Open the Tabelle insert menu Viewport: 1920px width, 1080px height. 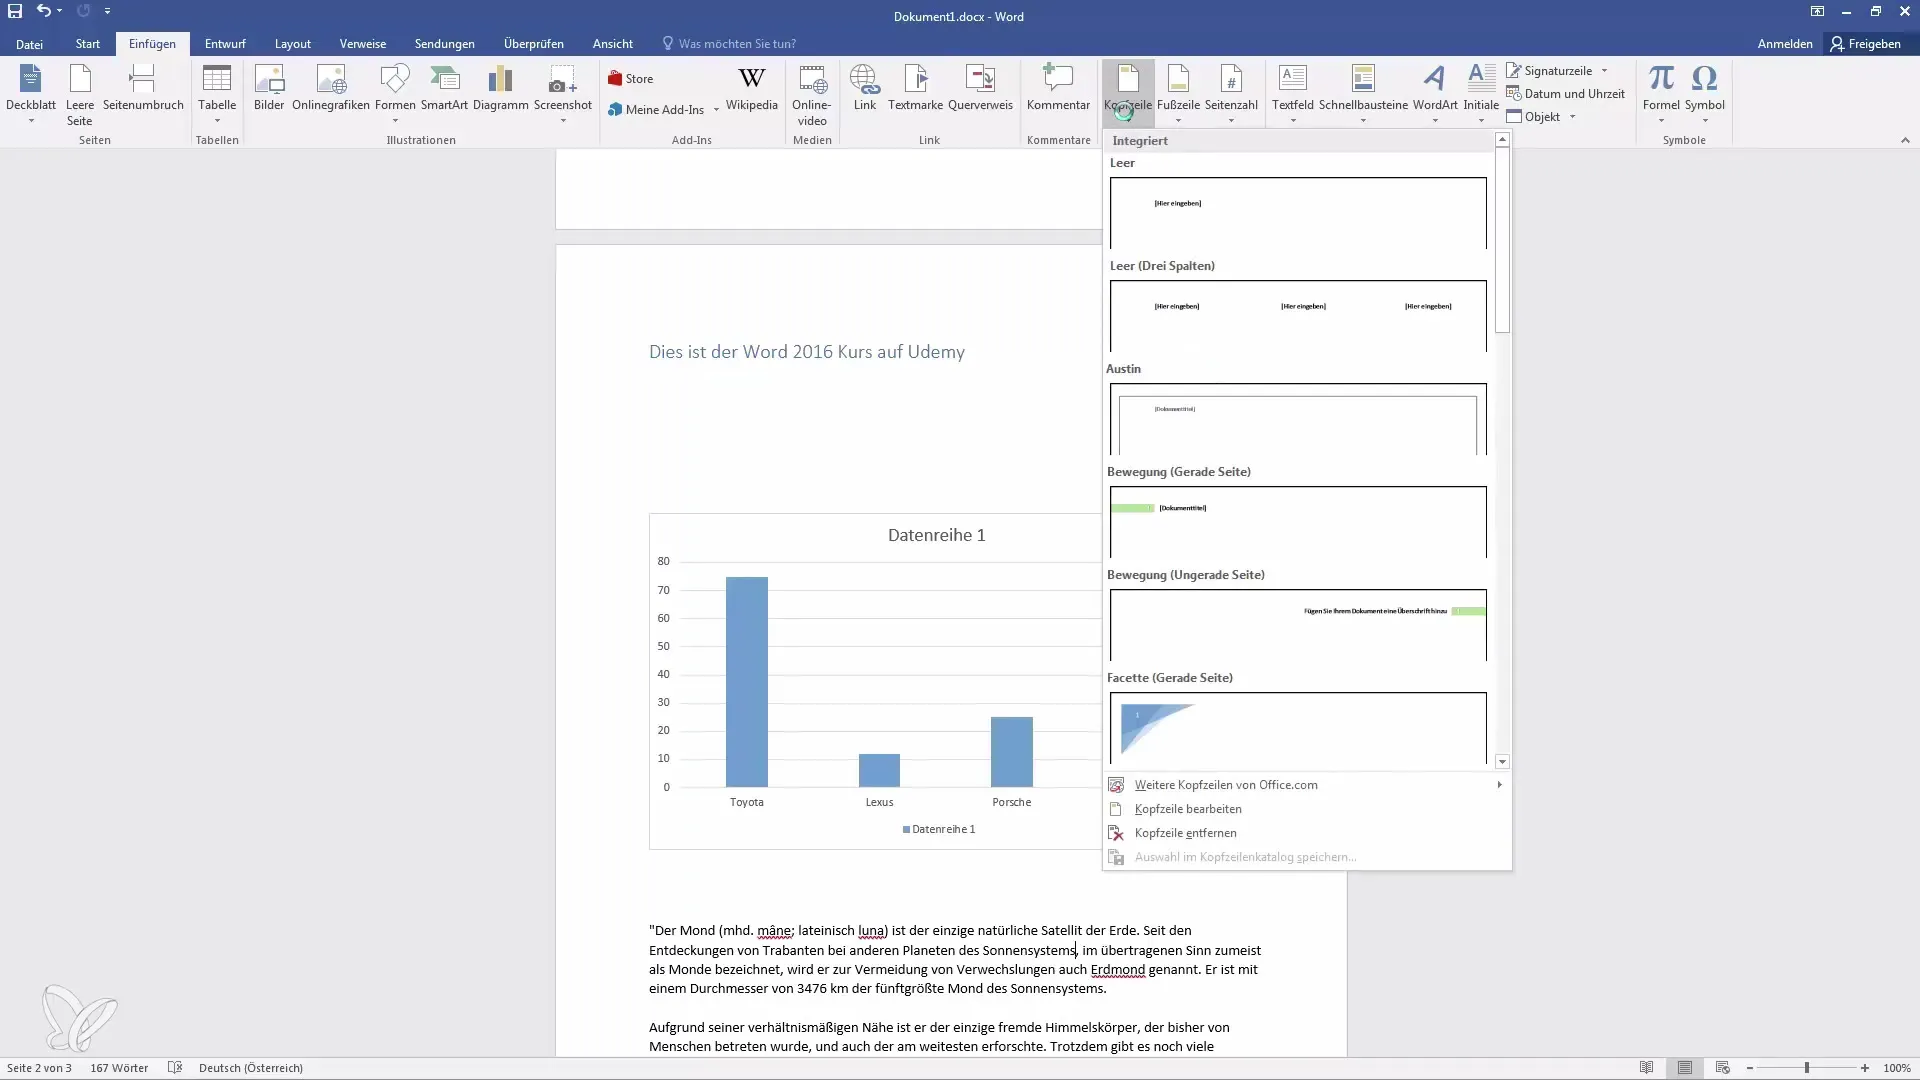[217, 93]
